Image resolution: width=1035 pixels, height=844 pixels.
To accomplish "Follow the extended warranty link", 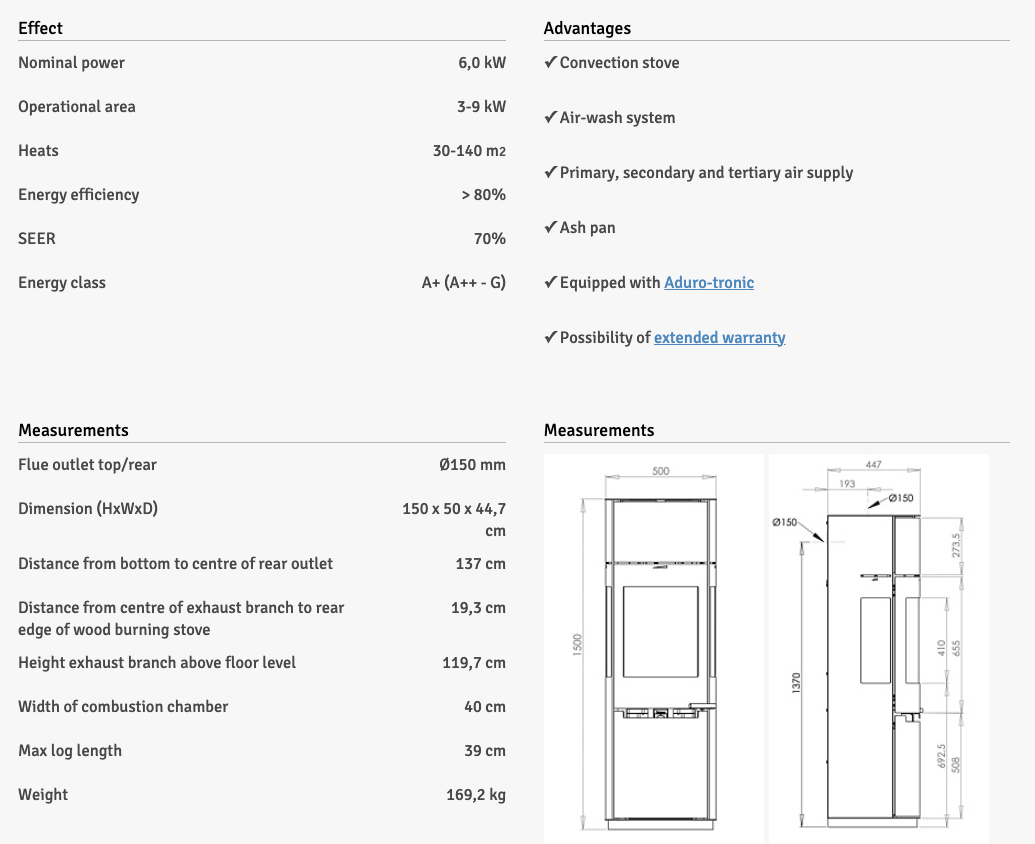I will pos(719,338).
